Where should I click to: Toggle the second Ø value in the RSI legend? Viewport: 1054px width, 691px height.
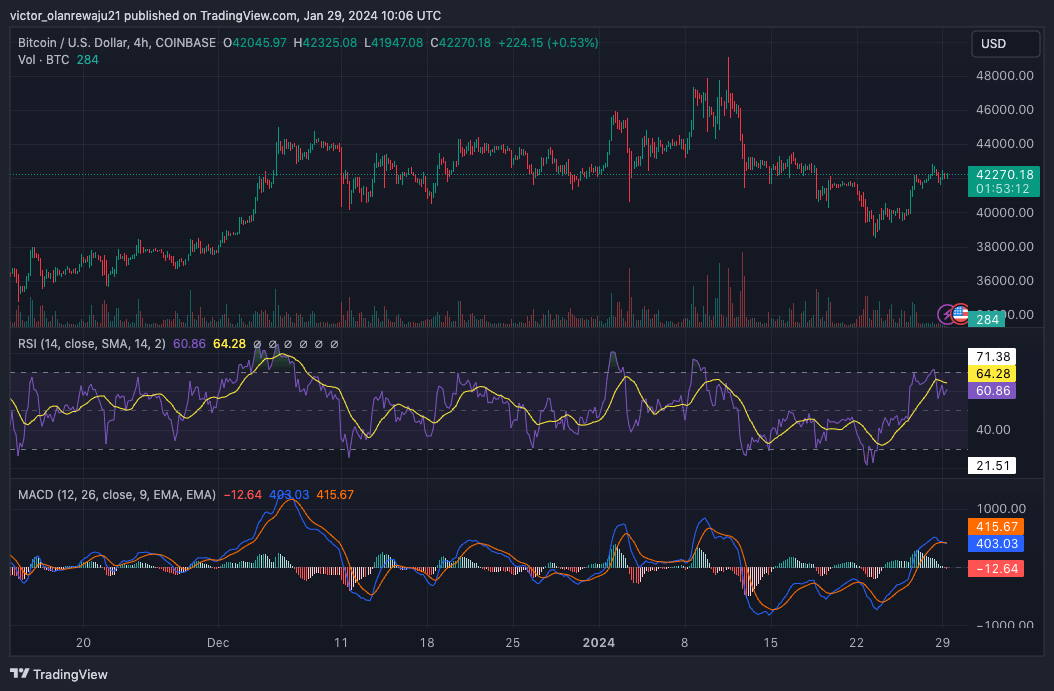pos(273,343)
